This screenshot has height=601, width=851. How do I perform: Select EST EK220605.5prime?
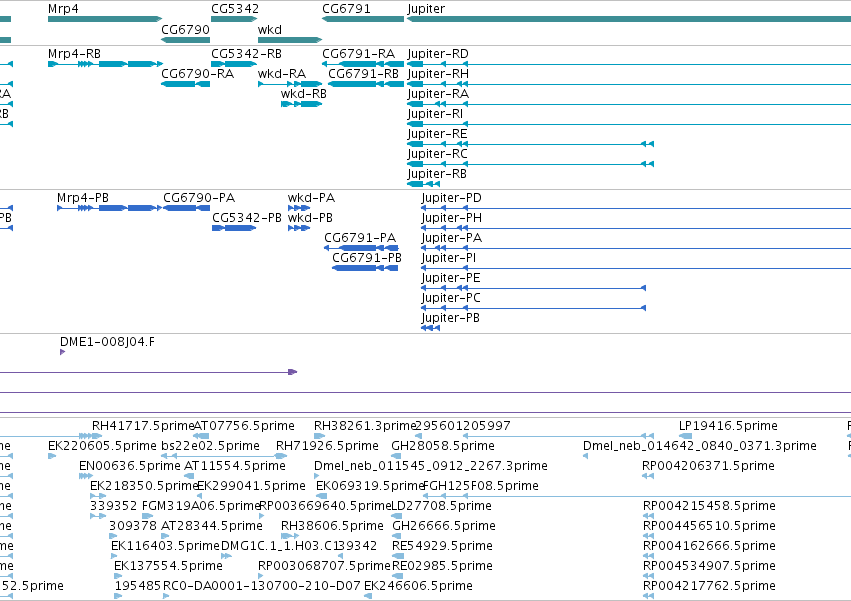pyautogui.click(x=102, y=446)
